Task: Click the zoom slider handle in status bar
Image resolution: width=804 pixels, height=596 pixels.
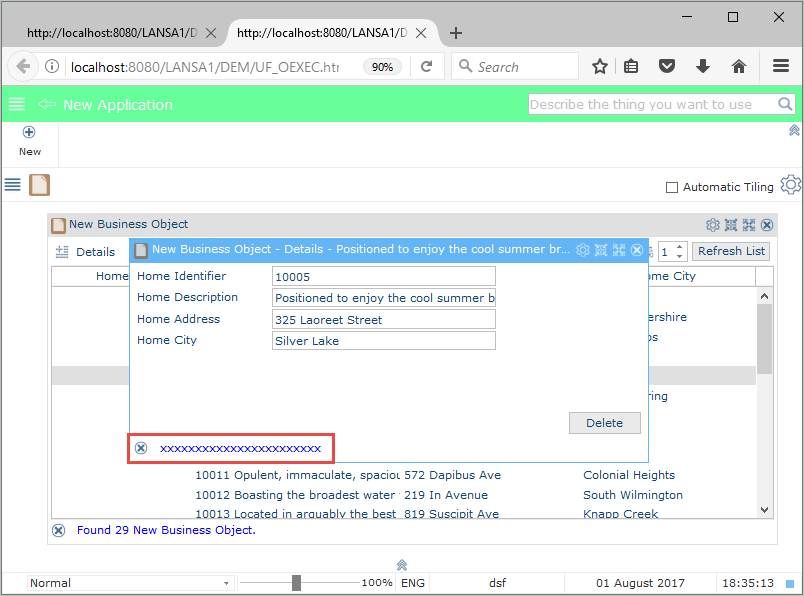Action: coord(296,583)
